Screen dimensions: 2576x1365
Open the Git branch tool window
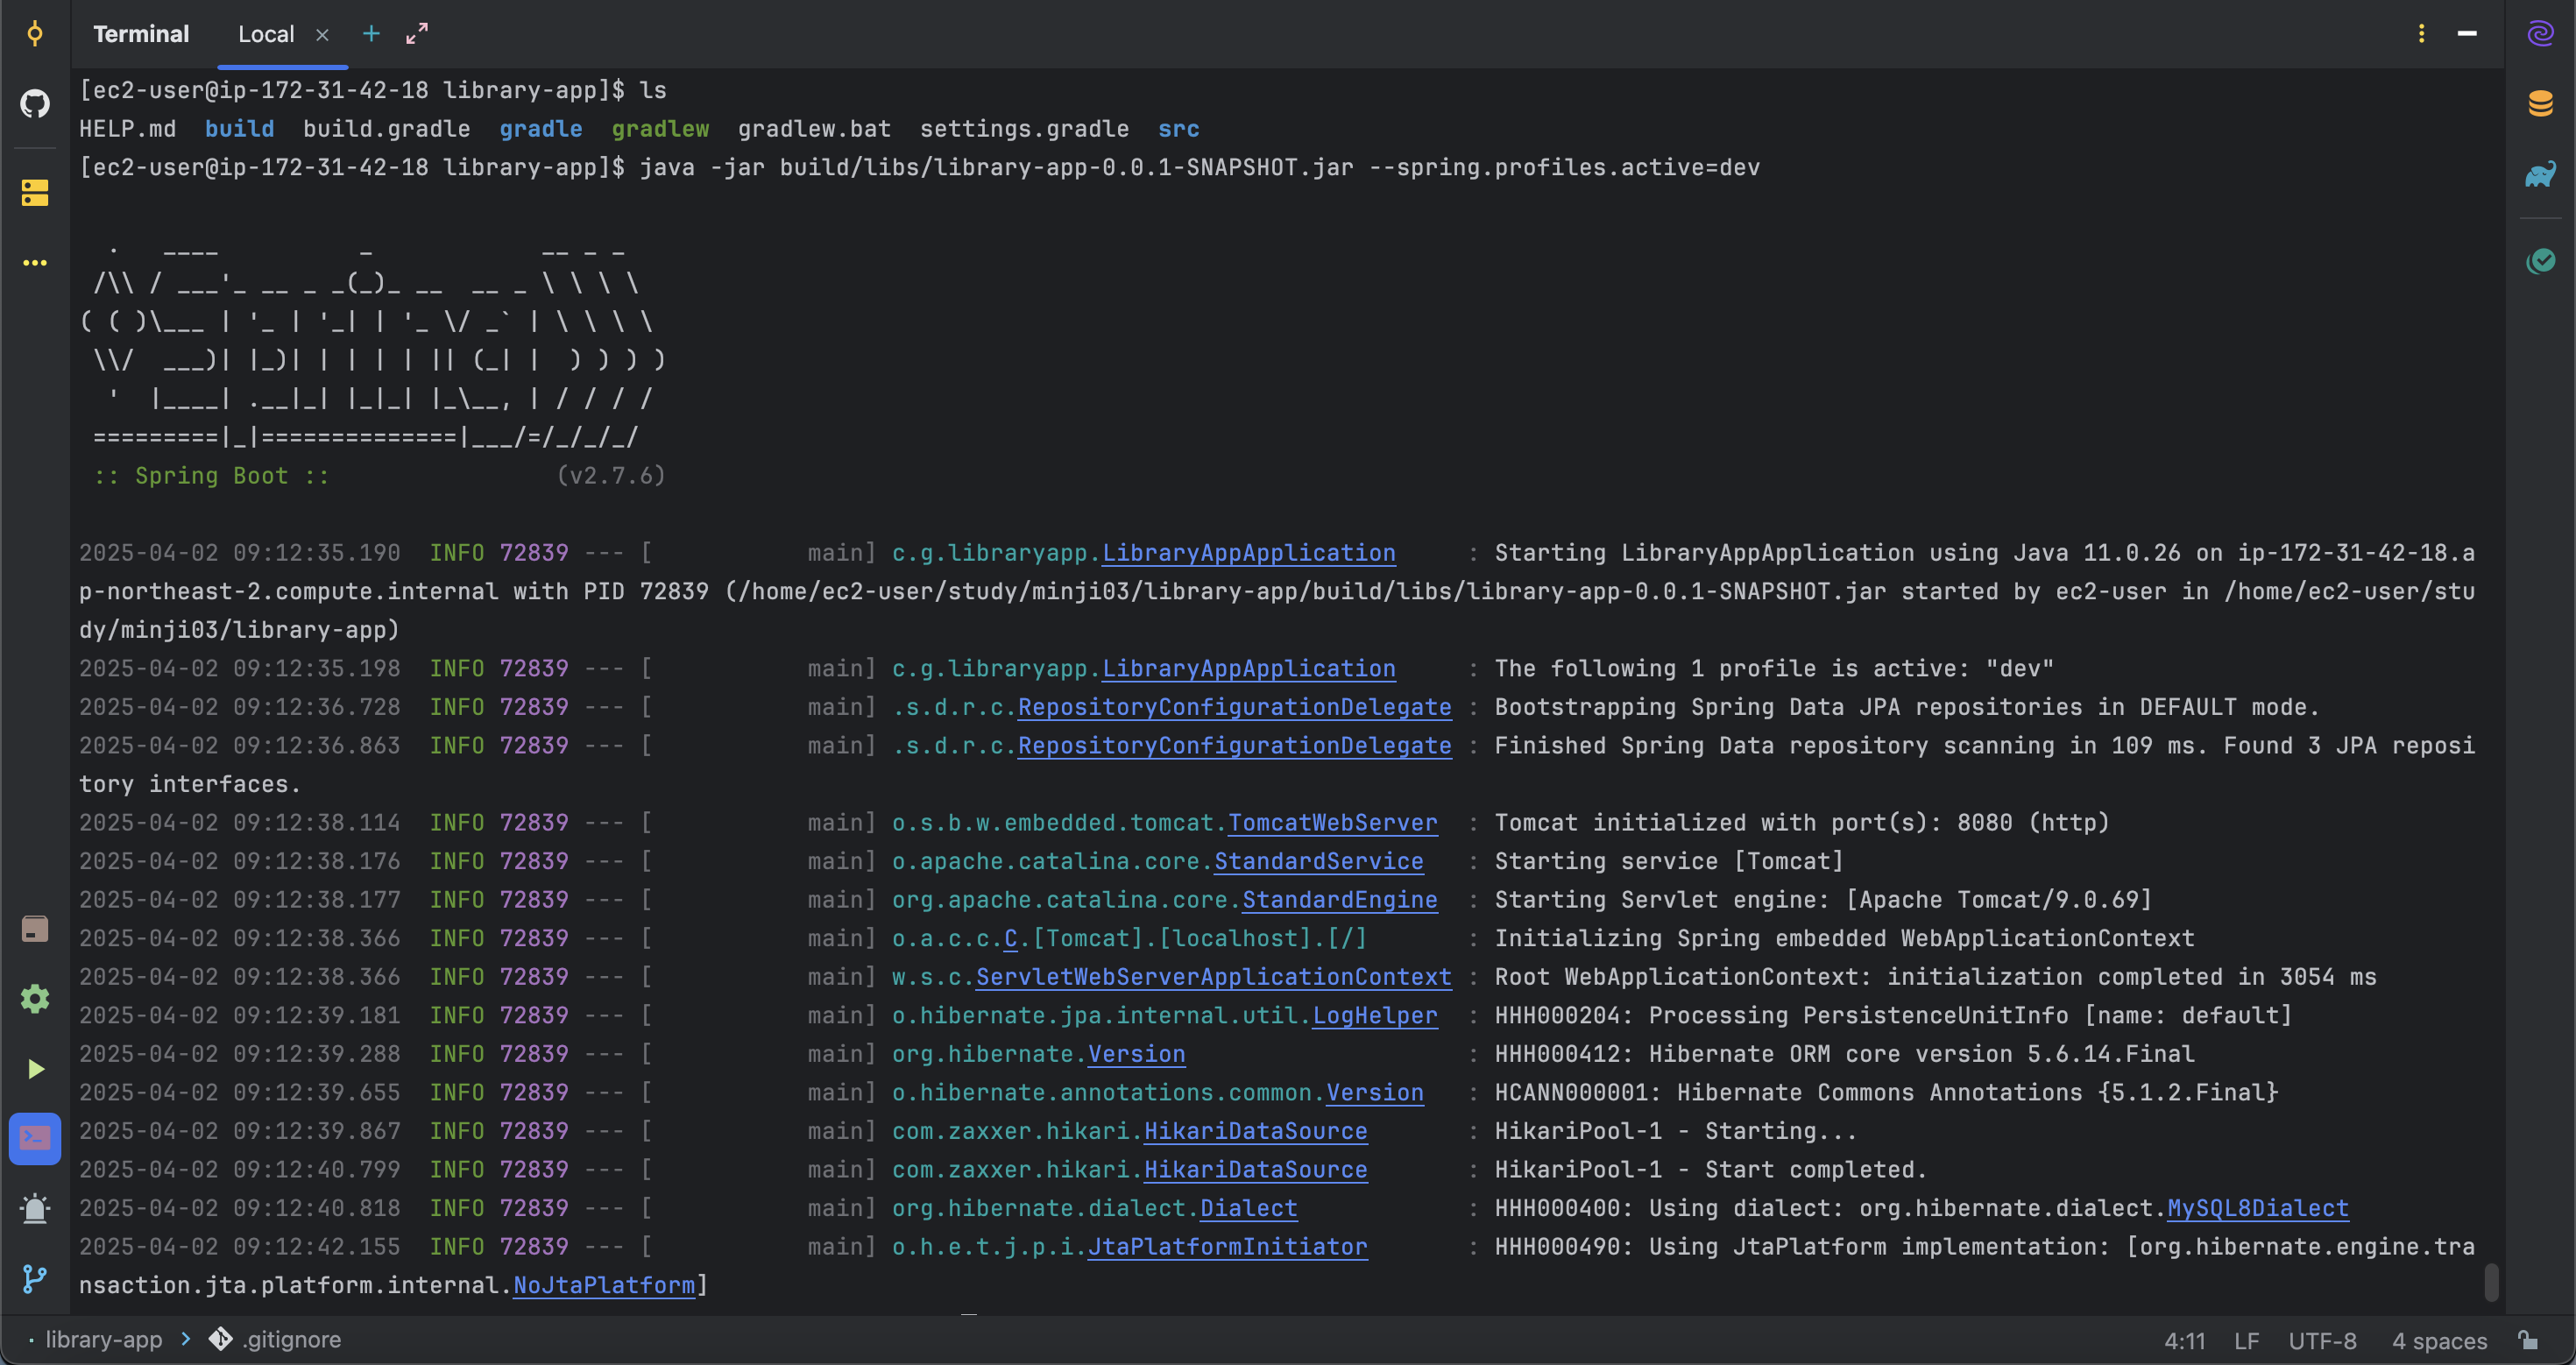(35, 1279)
